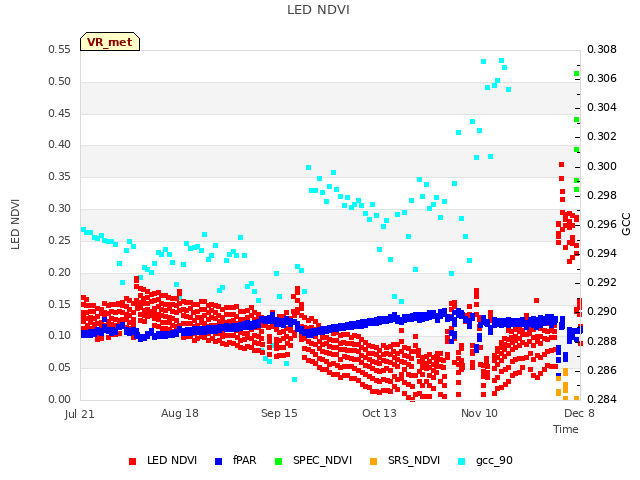Viewport: 640px width, 480px height.
Task: Click the 0.300 GCC axis value
Action: click(602, 166)
